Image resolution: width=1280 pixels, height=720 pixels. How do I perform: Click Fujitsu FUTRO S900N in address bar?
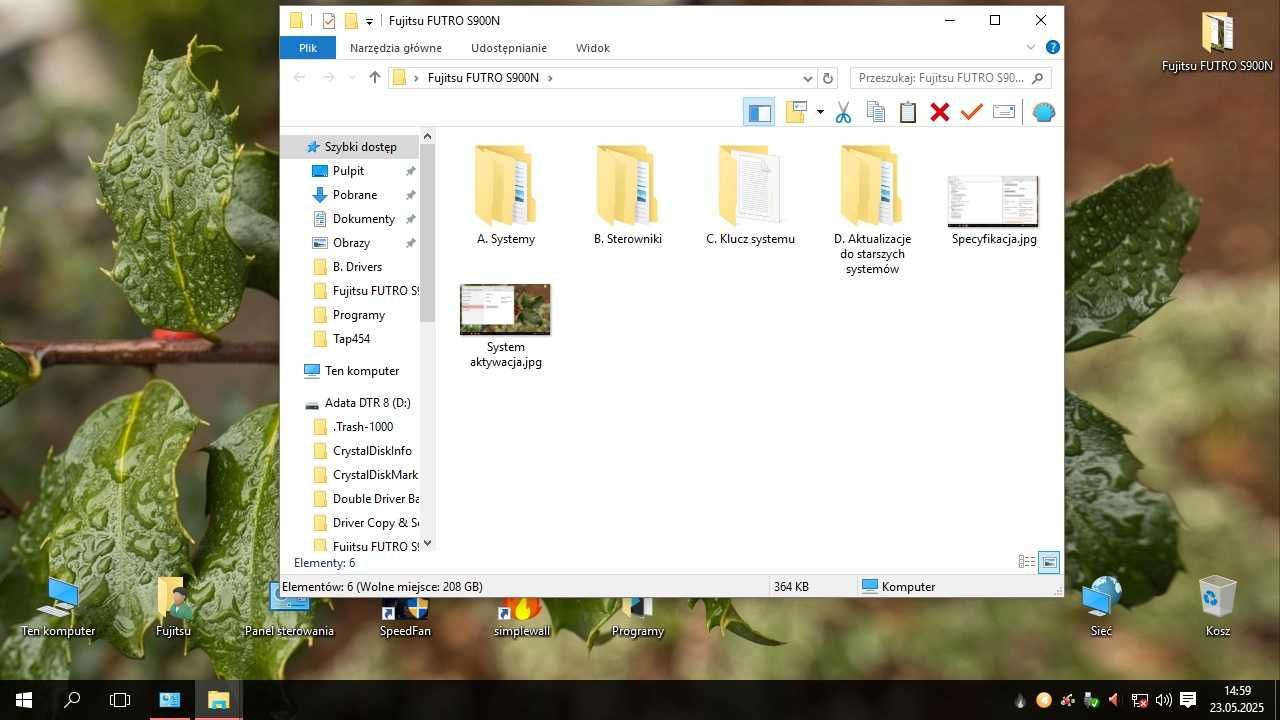coord(483,77)
